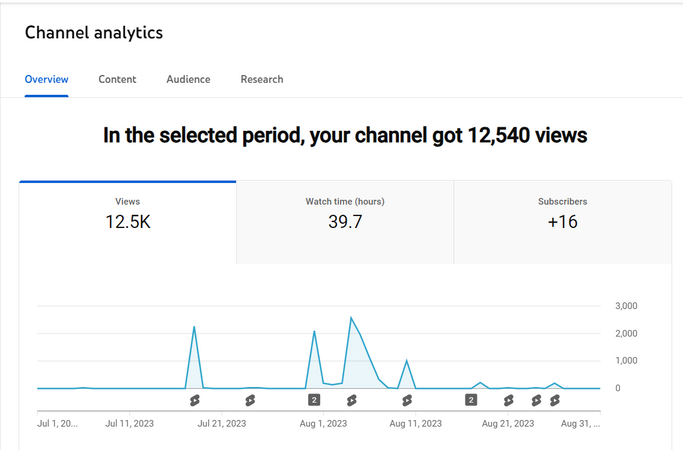Open the last Shorts marker before Aug 31

click(x=555, y=400)
